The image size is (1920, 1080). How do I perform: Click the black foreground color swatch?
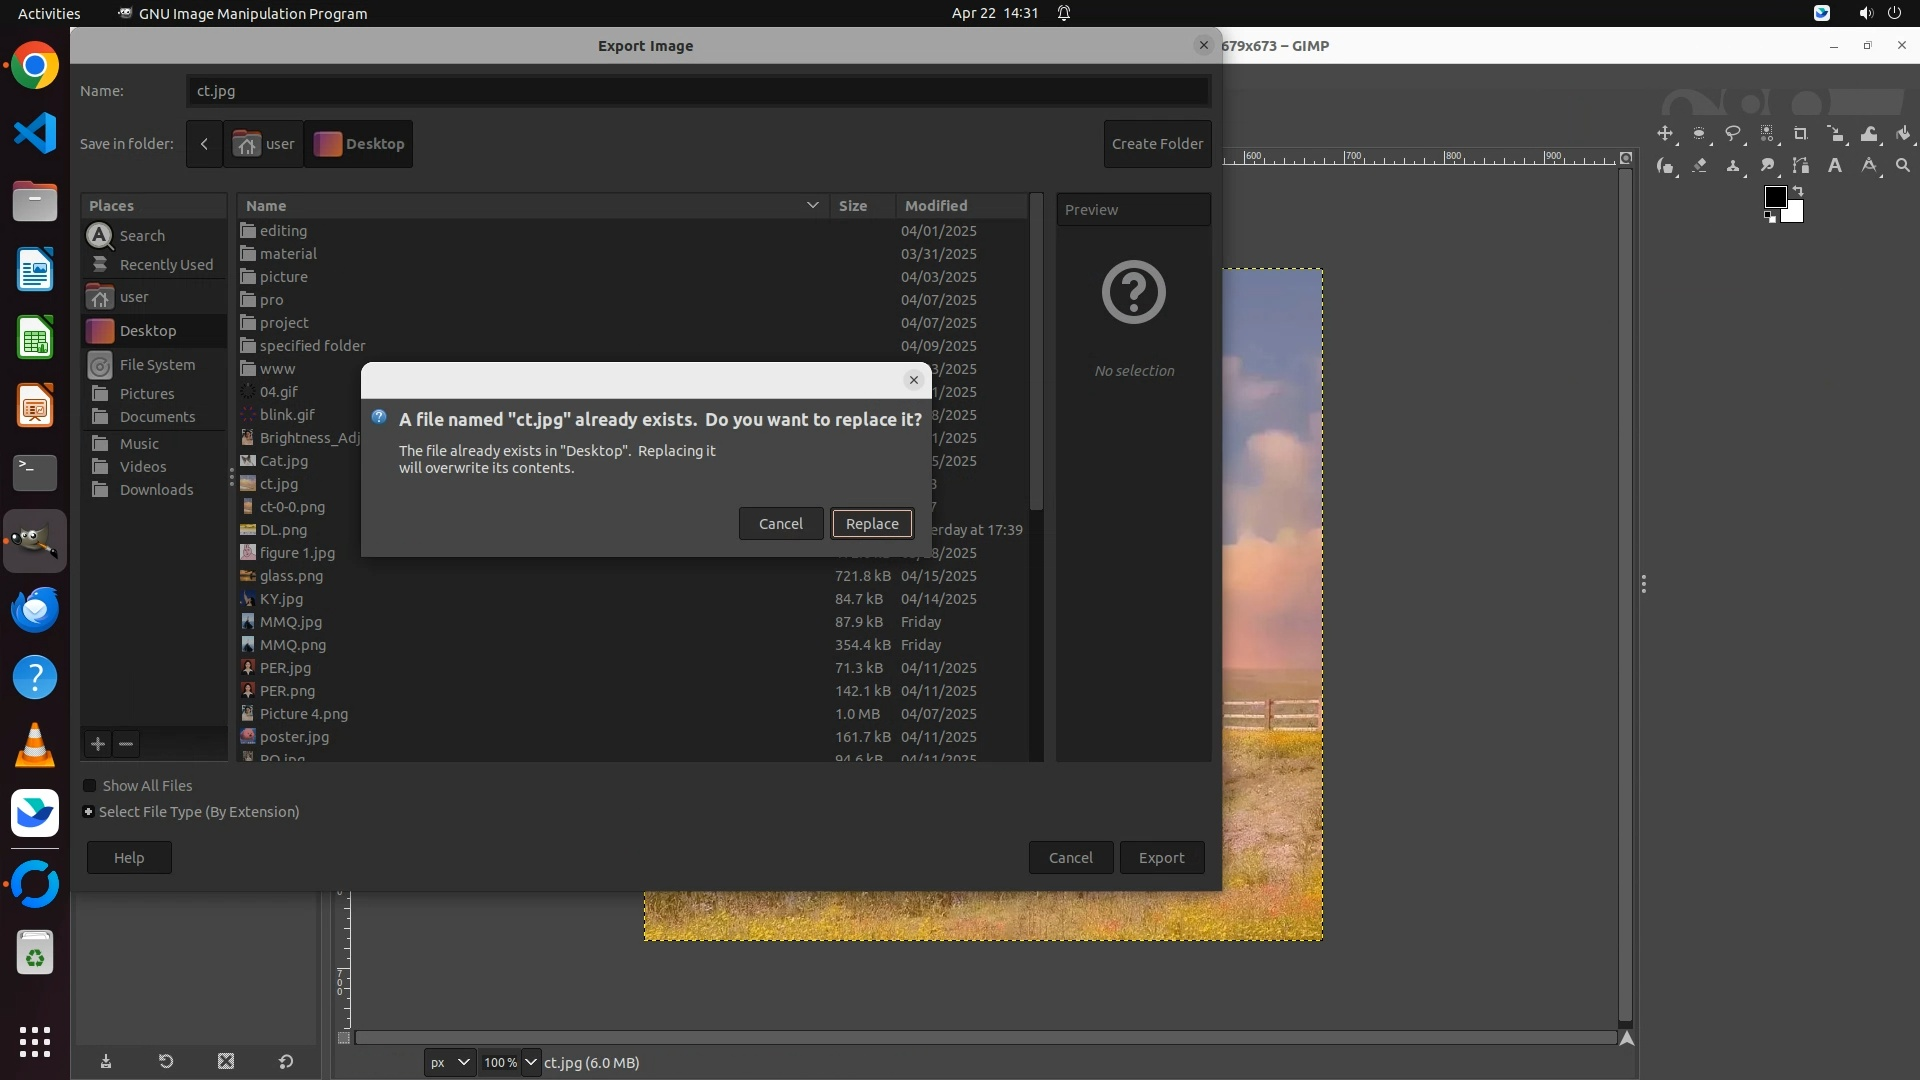pyautogui.click(x=1775, y=197)
